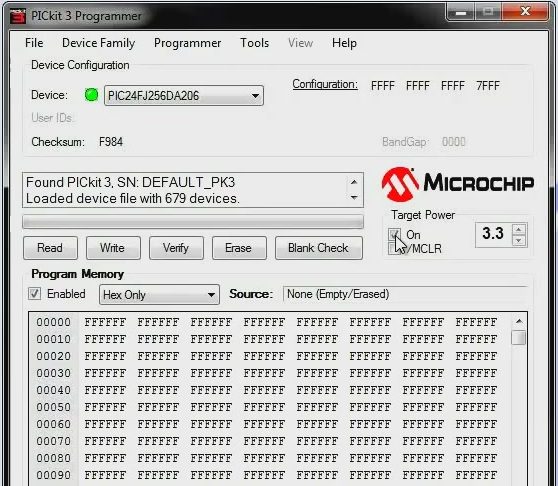The height and width of the screenshot is (486, 558).
Task: Open the File menu
Action: point(34,43)
